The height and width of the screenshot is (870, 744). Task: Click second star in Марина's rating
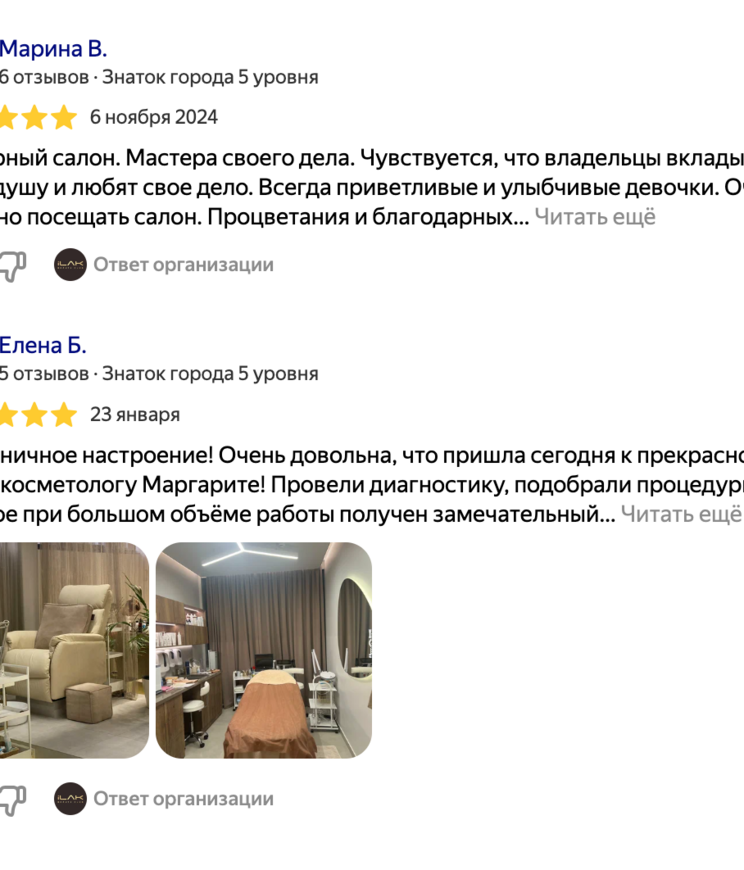(34, 117)
